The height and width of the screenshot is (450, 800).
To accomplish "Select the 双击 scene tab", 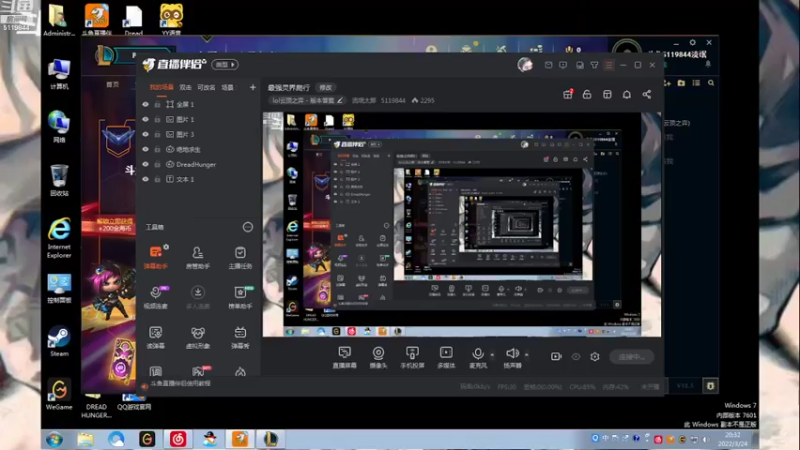I will coord(185,87).
